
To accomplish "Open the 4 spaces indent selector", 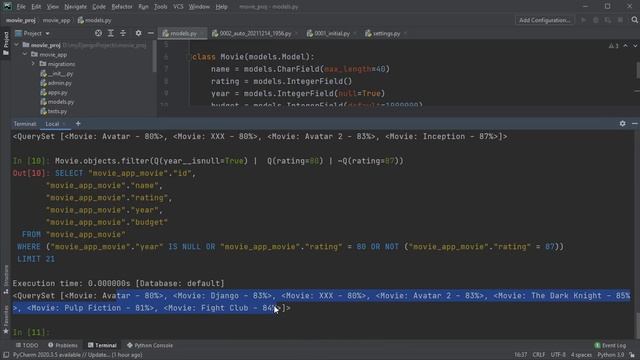I will point(581,355).
